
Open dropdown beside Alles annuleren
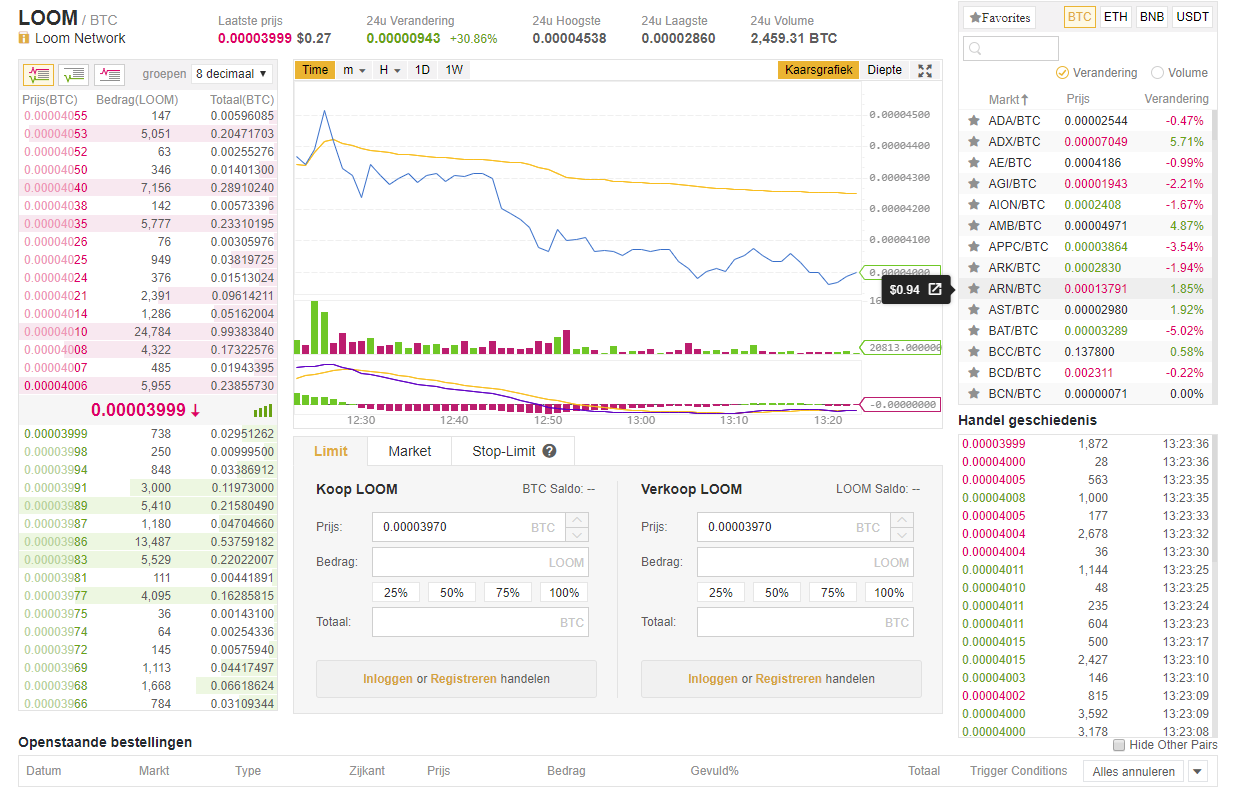coord(1198,771)
